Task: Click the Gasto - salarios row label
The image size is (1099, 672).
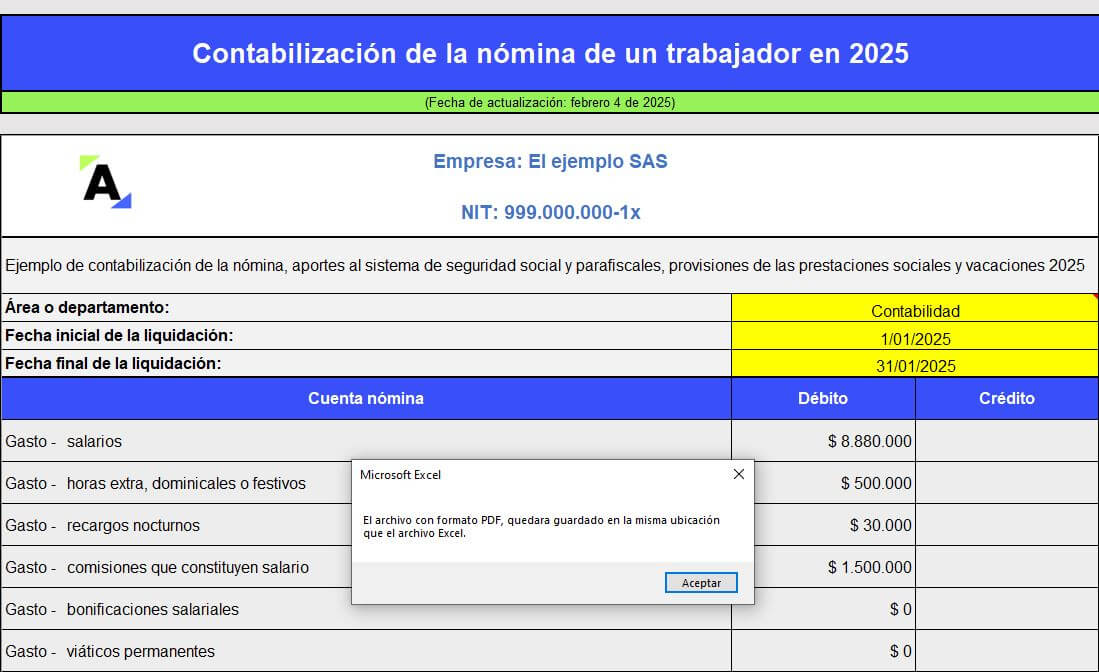Action: [64, 441]
